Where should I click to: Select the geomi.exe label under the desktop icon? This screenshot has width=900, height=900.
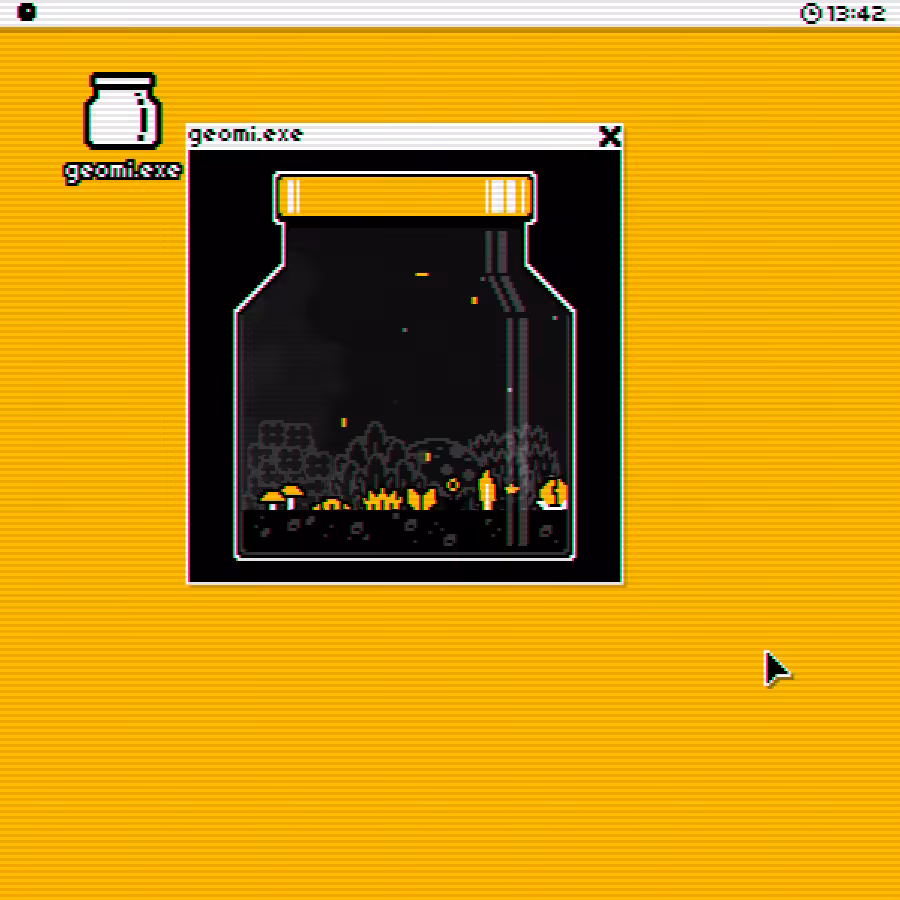122,170
